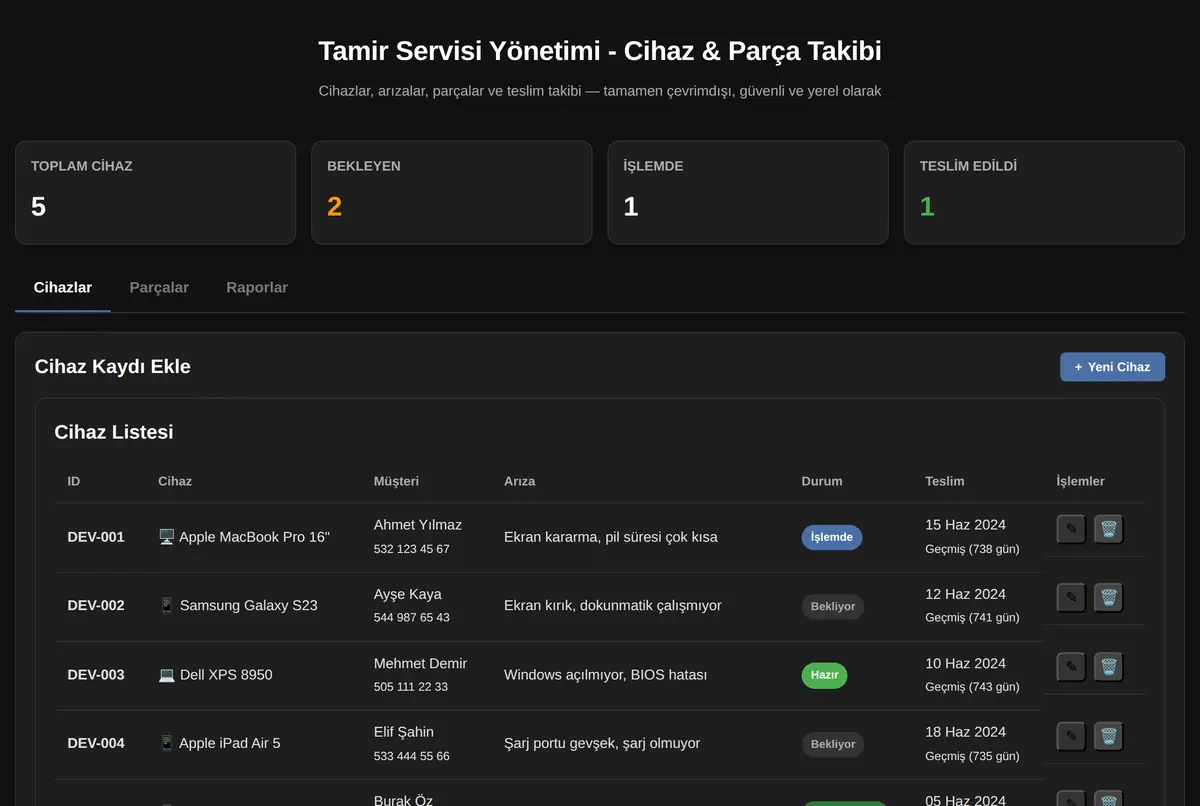Click delivery date 18 Haz 2024
1200x806 pixels.
pyautogui.click(x=965, y=732)
